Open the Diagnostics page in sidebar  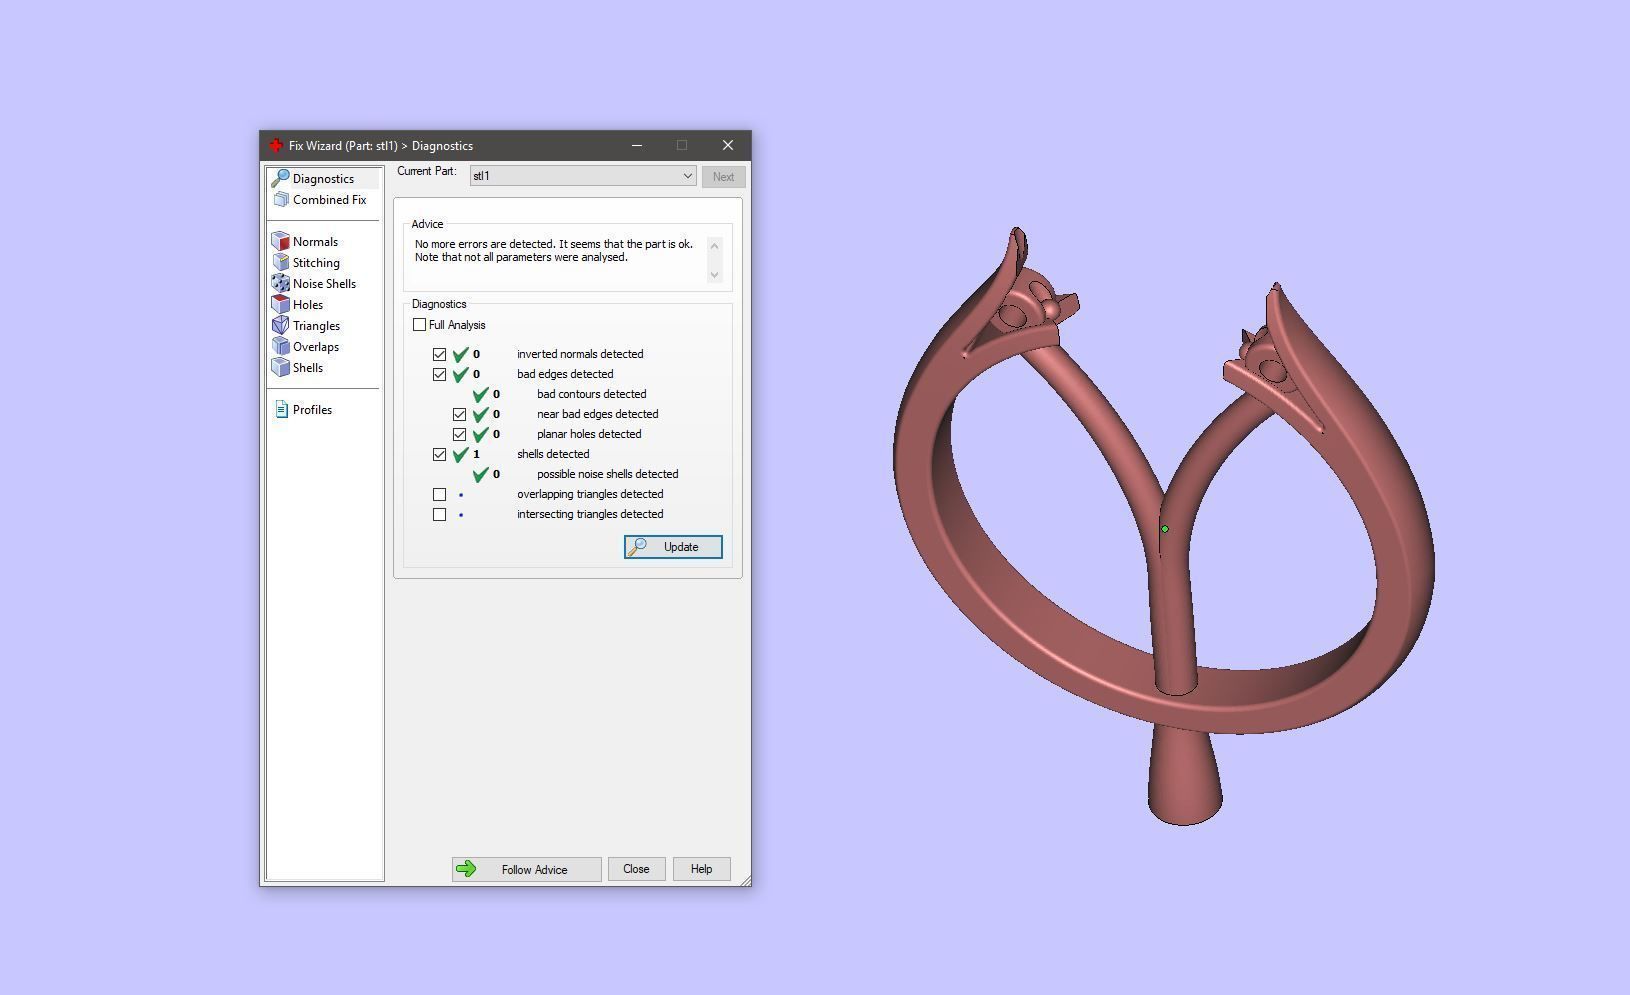click(x=323, y=179)
